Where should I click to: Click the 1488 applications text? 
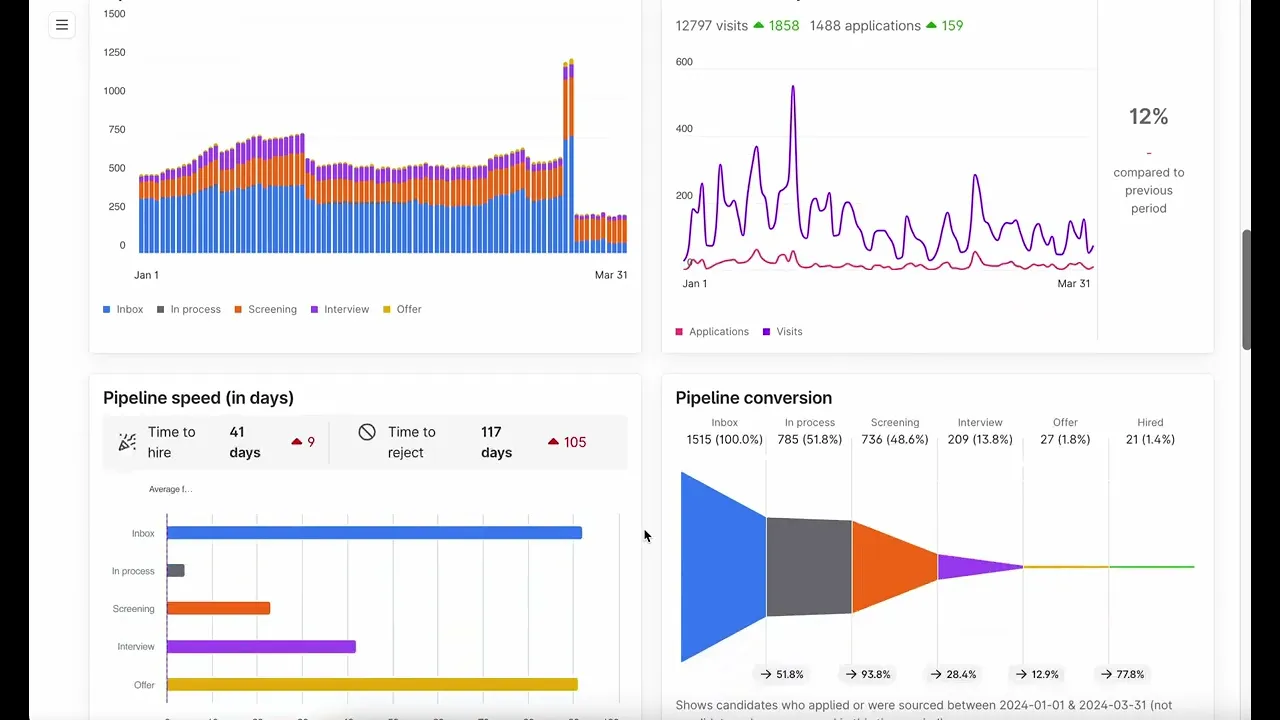tap(866, 25)
